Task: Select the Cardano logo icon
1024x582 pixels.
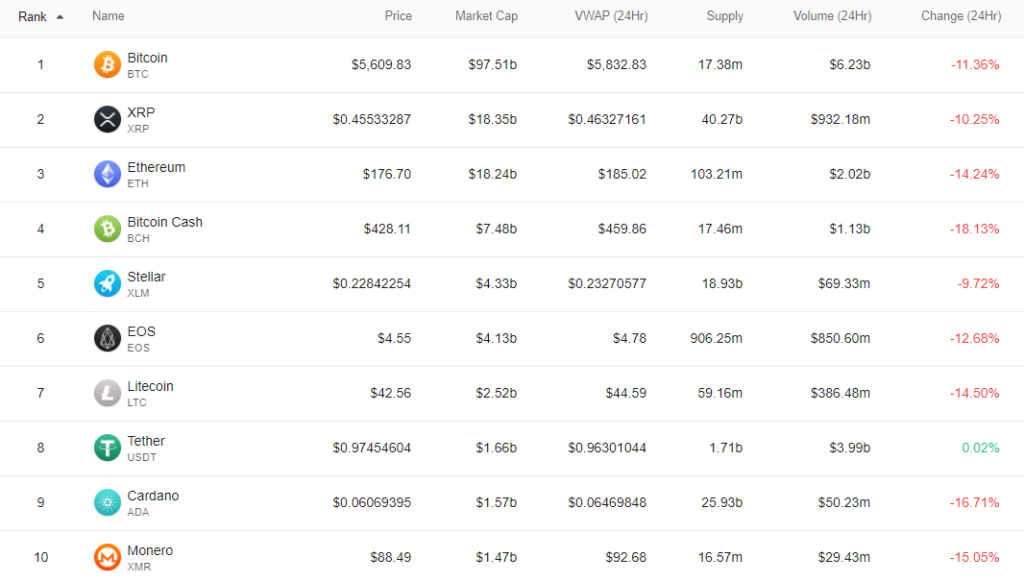Action: 107,502
